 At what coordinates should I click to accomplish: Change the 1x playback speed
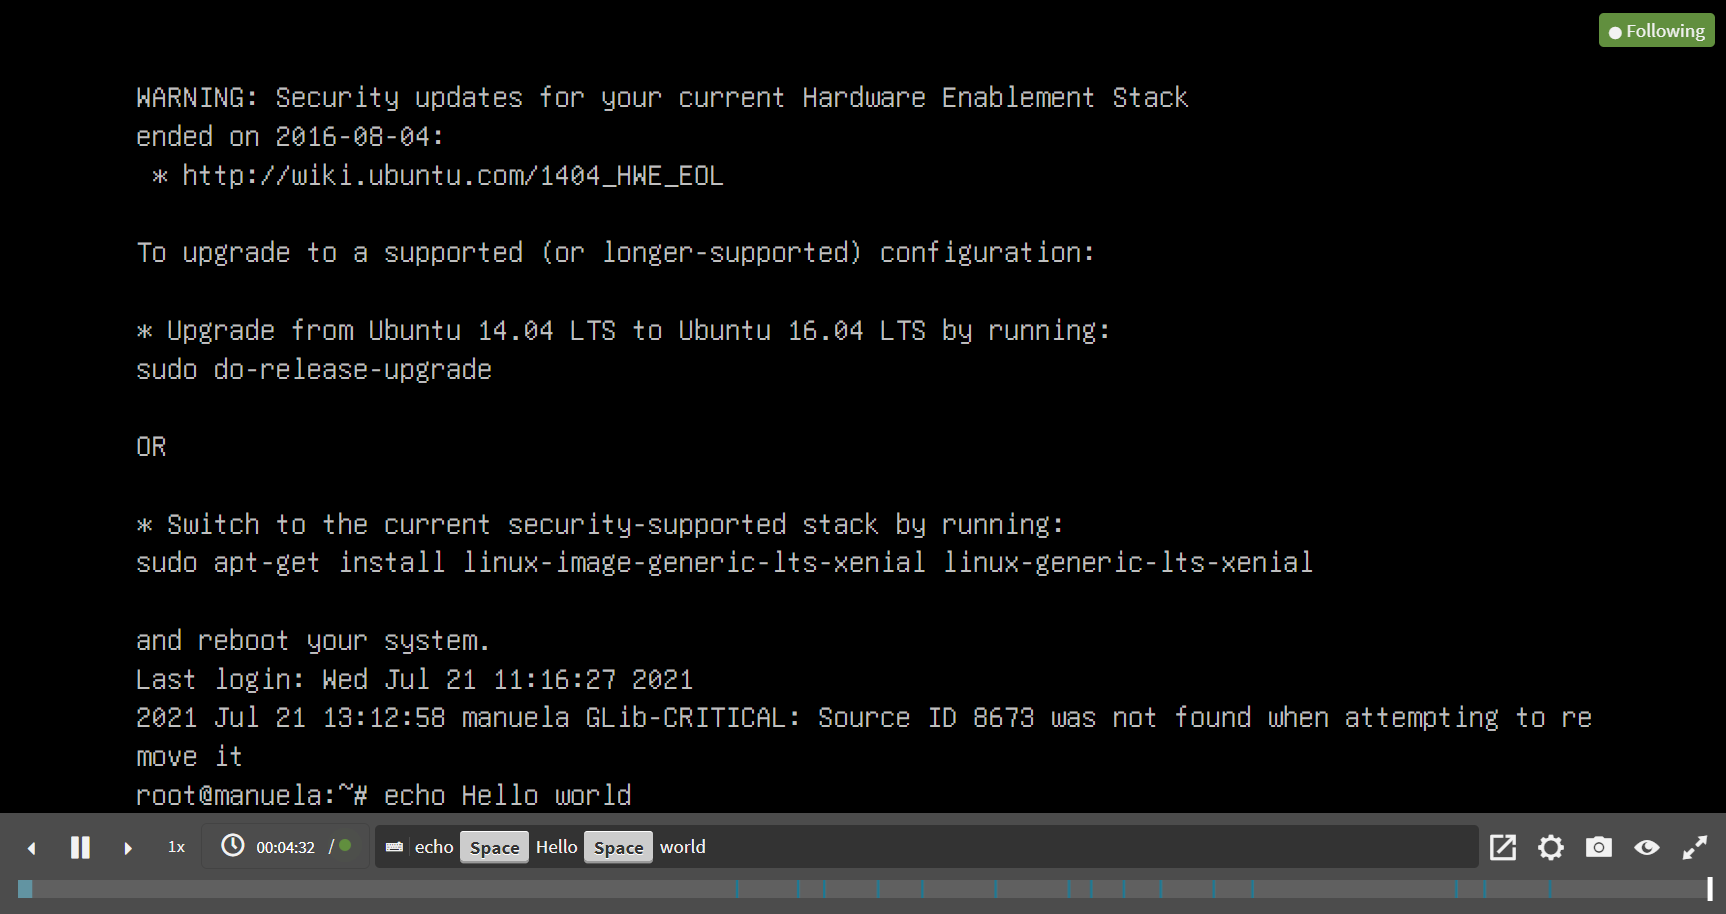176,847
